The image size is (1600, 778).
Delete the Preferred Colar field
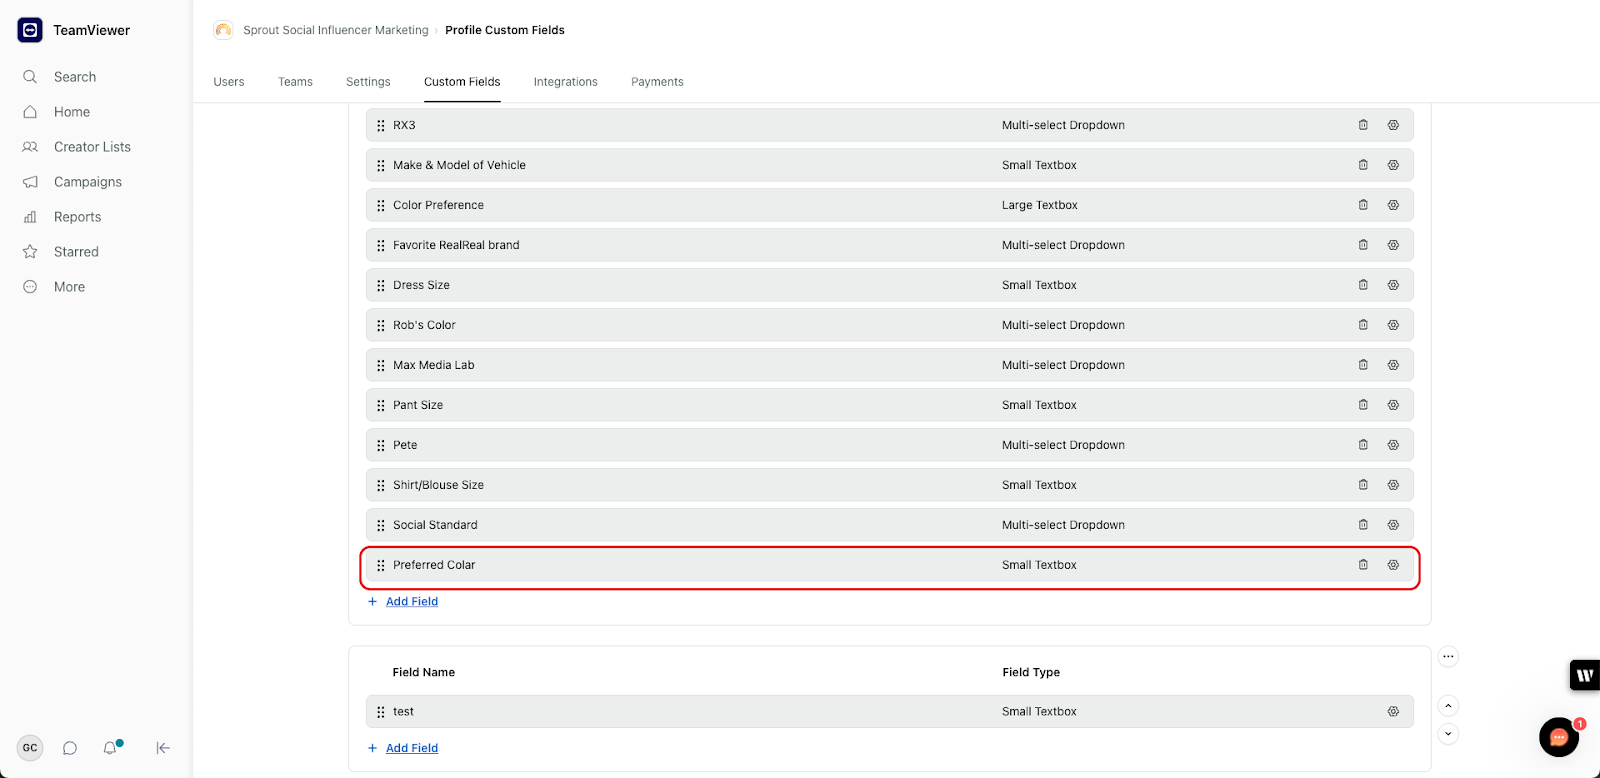1363,565
